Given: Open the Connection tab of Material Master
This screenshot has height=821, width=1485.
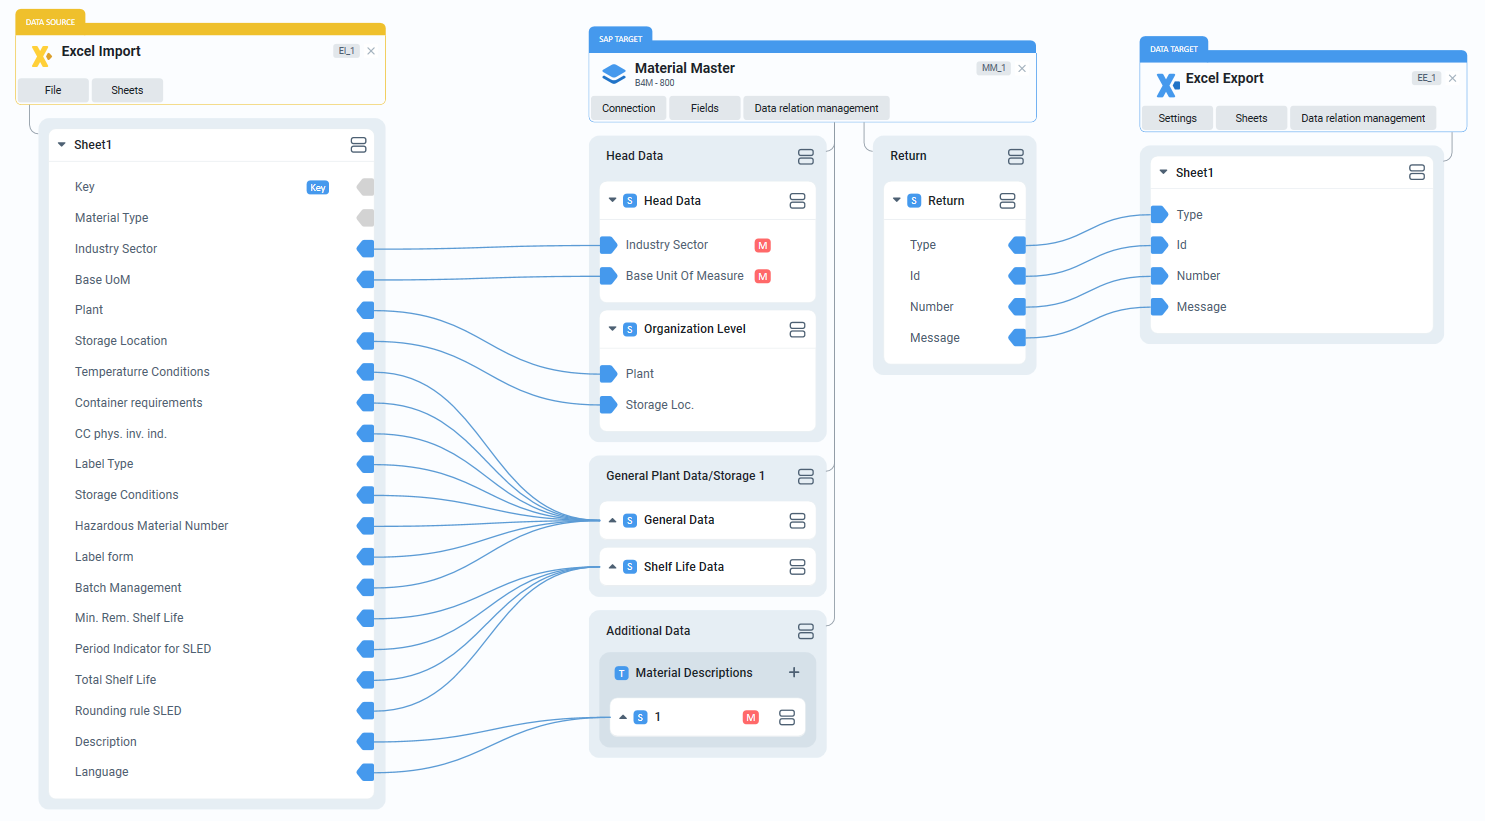Looking at the screenshot, I should (x=628, y=108).
